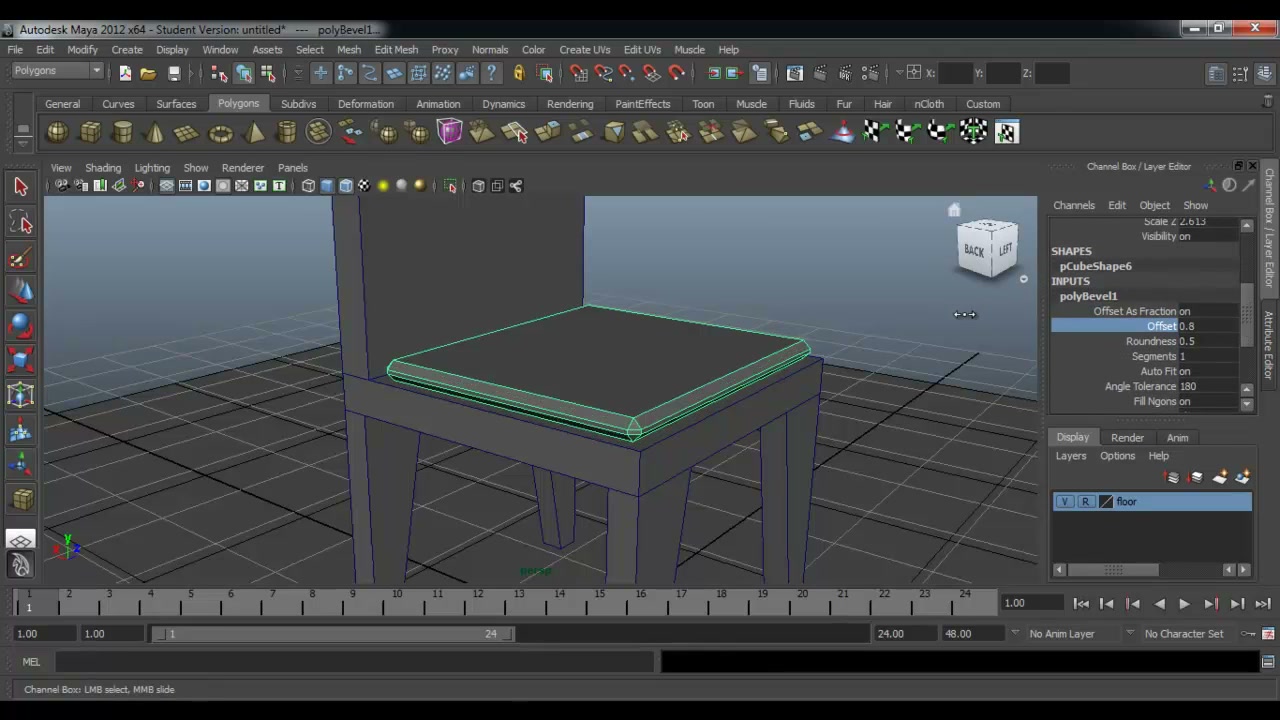Viewport: 1280px width, 720px height.
Task: Click the pCubeShape6 shape node heading
Action: (x=1095, y=266)
